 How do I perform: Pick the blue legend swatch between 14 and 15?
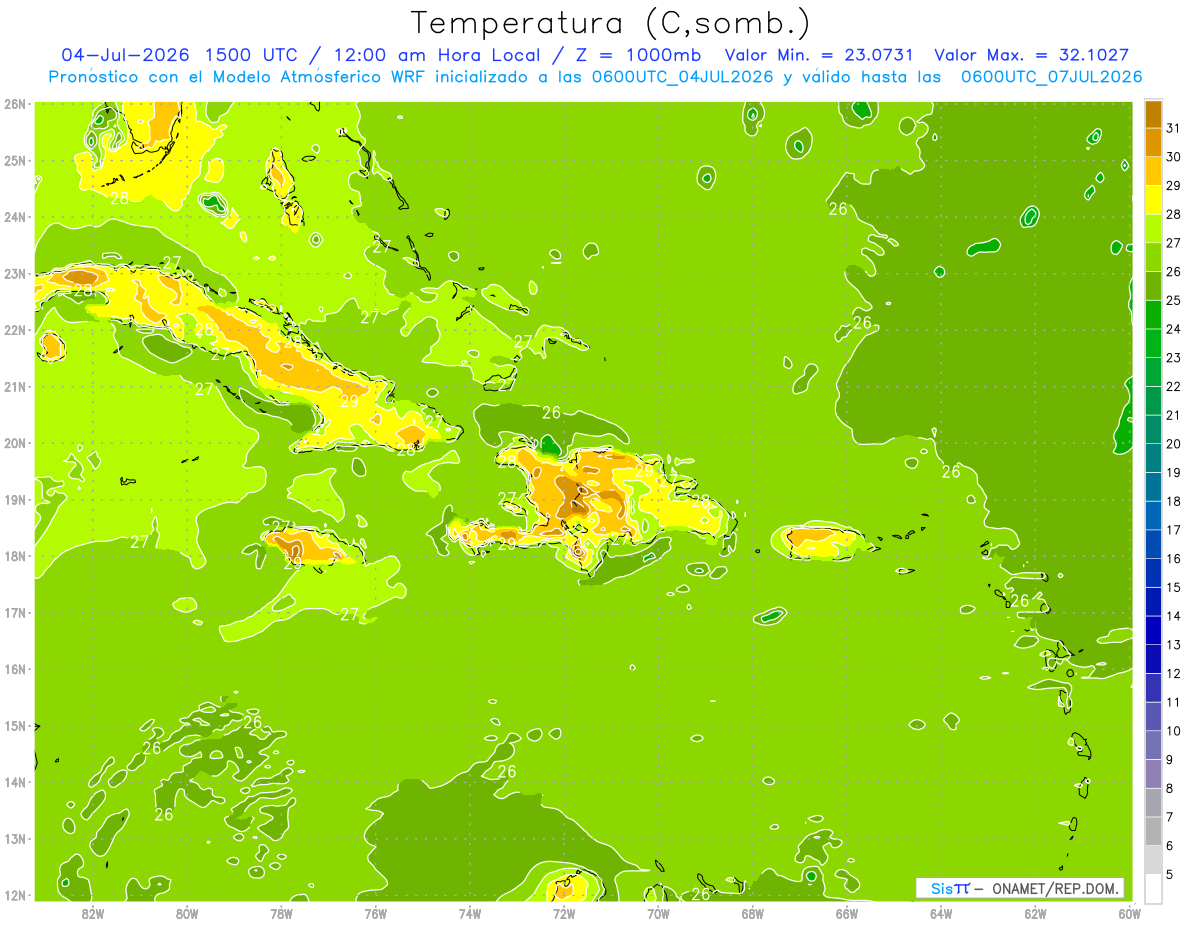1153,602
